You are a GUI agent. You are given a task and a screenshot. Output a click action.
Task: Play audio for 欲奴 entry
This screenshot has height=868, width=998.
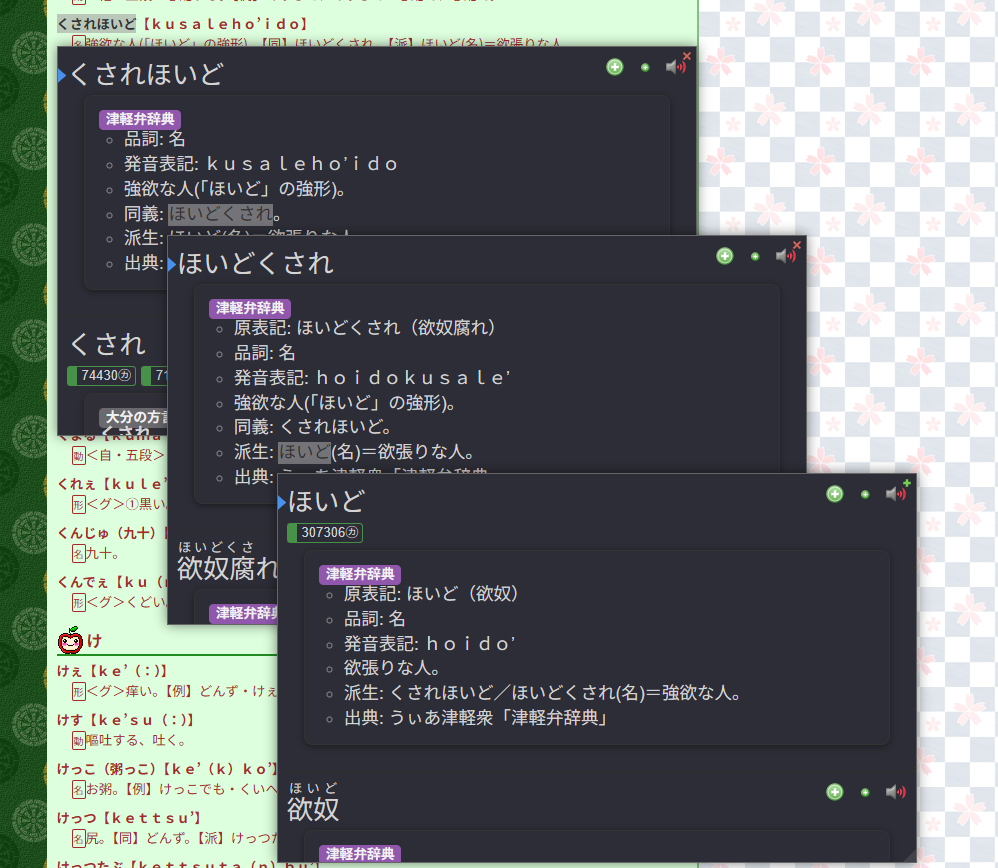coord(895,792)
